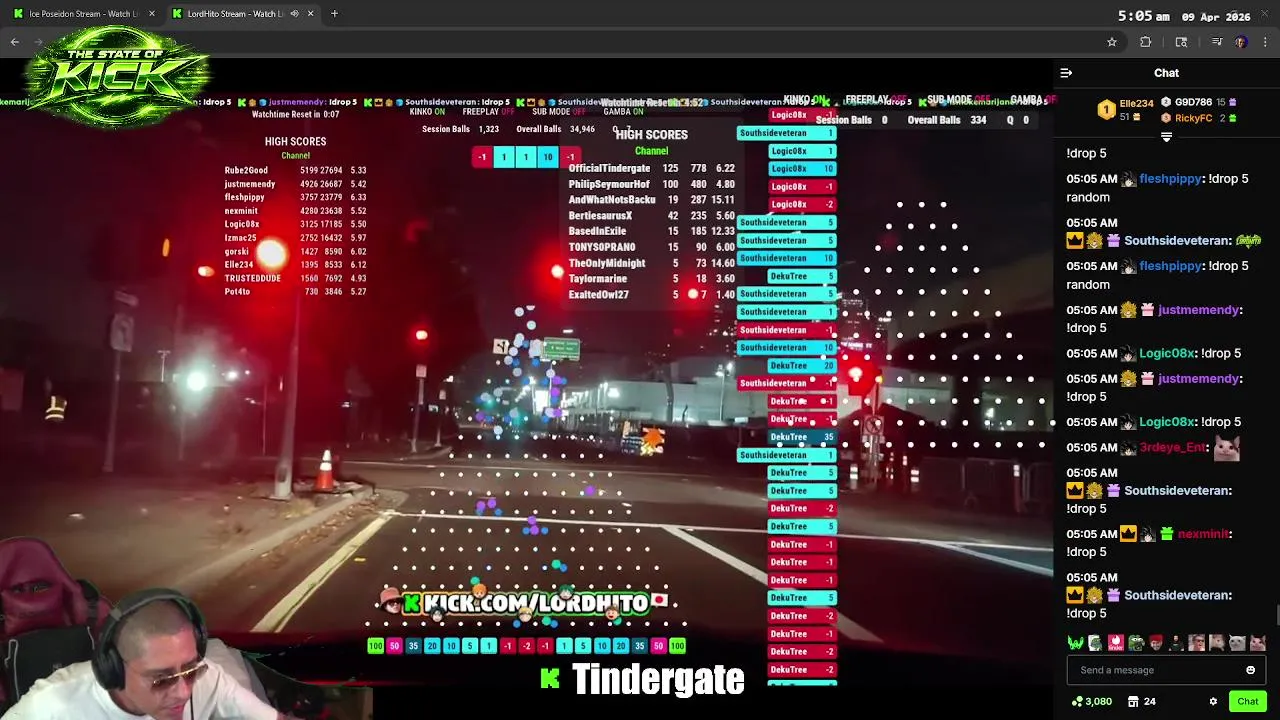Open G9D786 leaderboard entry
1280x720 pixels.
1200,102
